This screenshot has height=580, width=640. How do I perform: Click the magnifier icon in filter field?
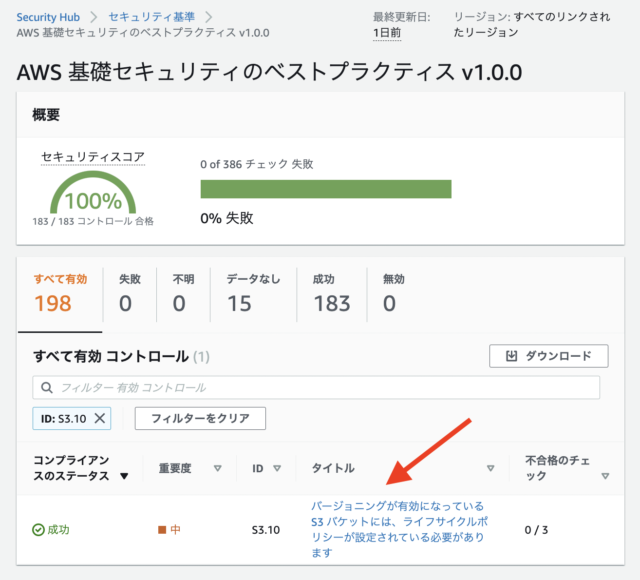(x=47, y=388)
